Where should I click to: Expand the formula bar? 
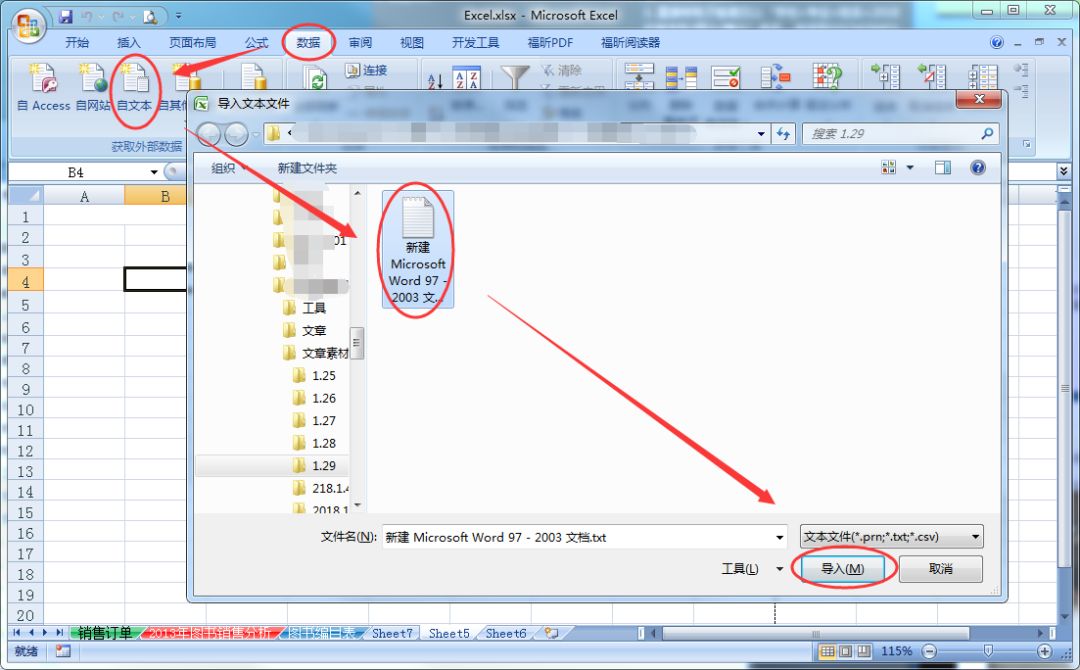pyautogui.click(x=1064, y=171)
